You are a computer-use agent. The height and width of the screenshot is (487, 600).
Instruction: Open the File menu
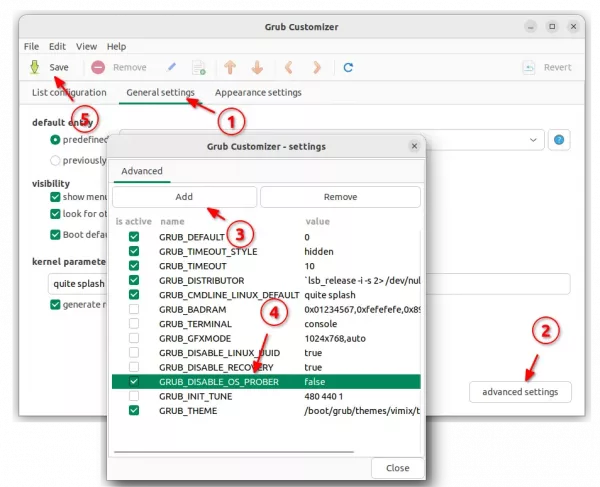point(31,47)
